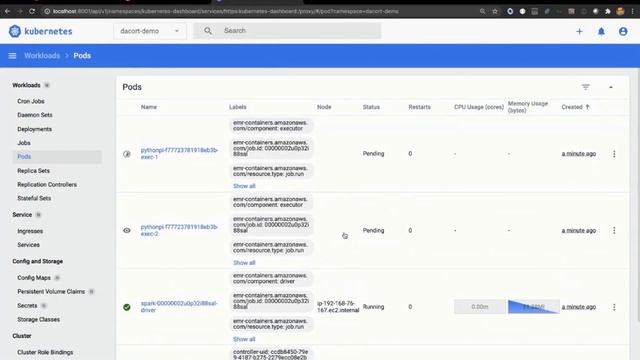Open Stateful Sets in sidebar
Image resolution: width=640 pixels, height=360 pixels.
34,198
